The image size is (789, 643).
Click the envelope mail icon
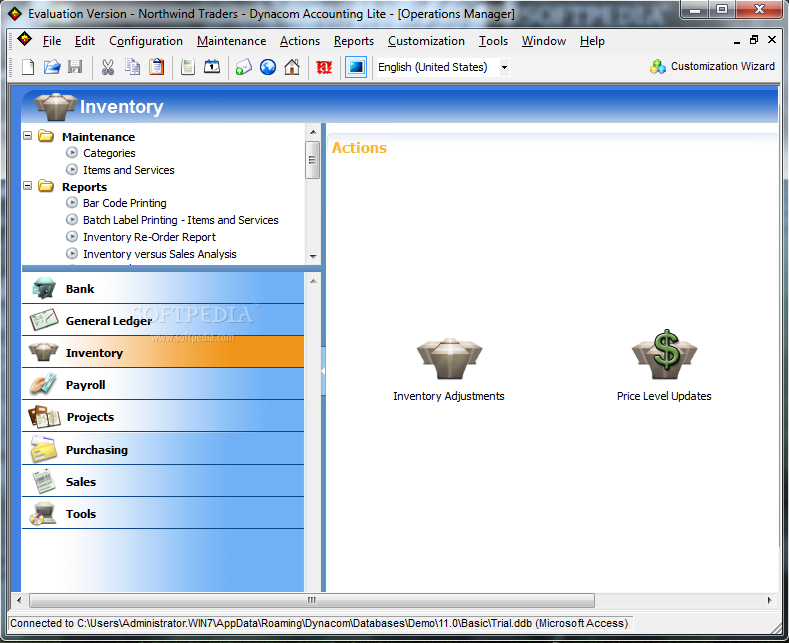point(244,67)
